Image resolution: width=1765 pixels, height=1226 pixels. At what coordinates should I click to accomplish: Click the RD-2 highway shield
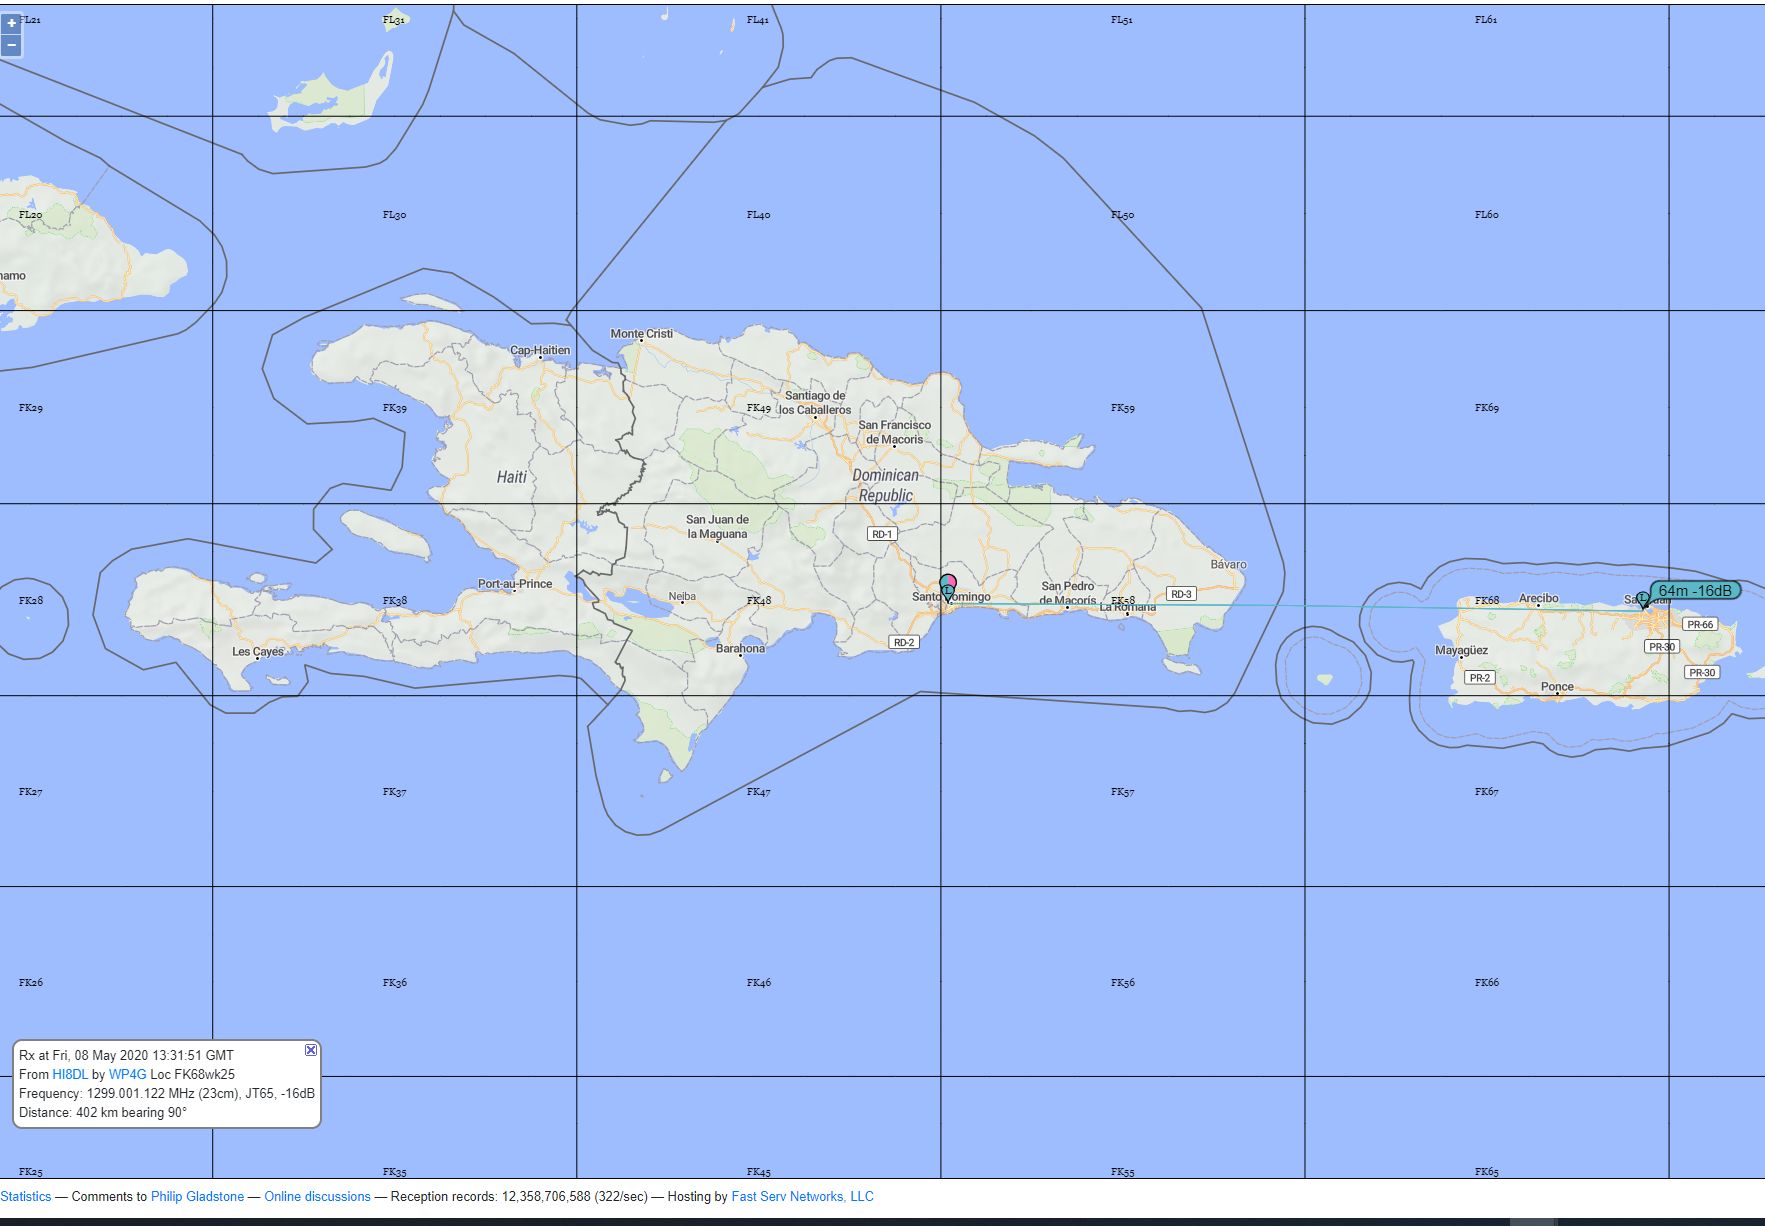tap(903, 642)
